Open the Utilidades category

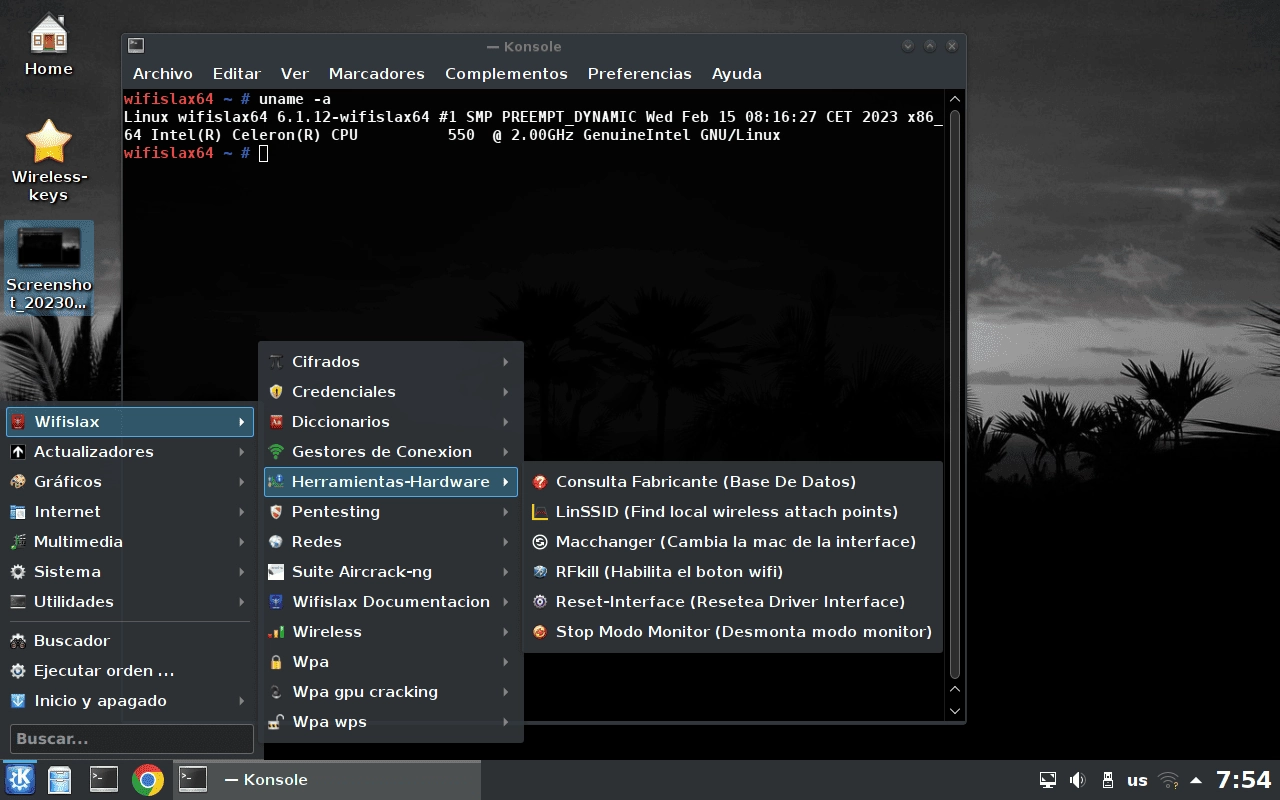[130, 602]
